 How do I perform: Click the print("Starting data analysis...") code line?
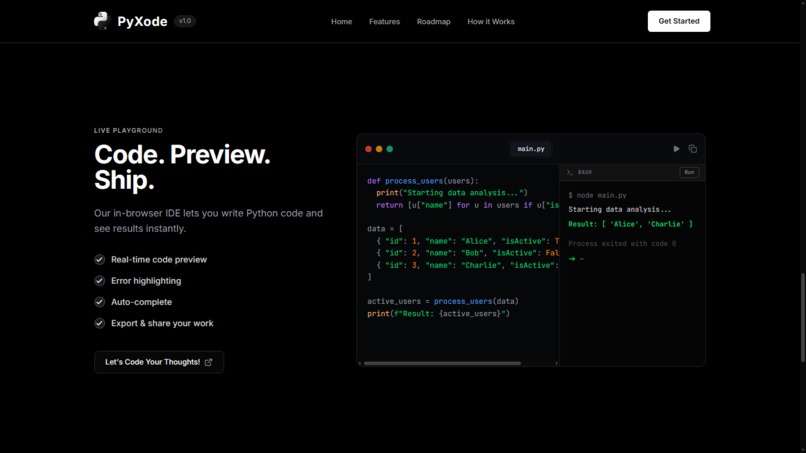[x=452, y=193]
